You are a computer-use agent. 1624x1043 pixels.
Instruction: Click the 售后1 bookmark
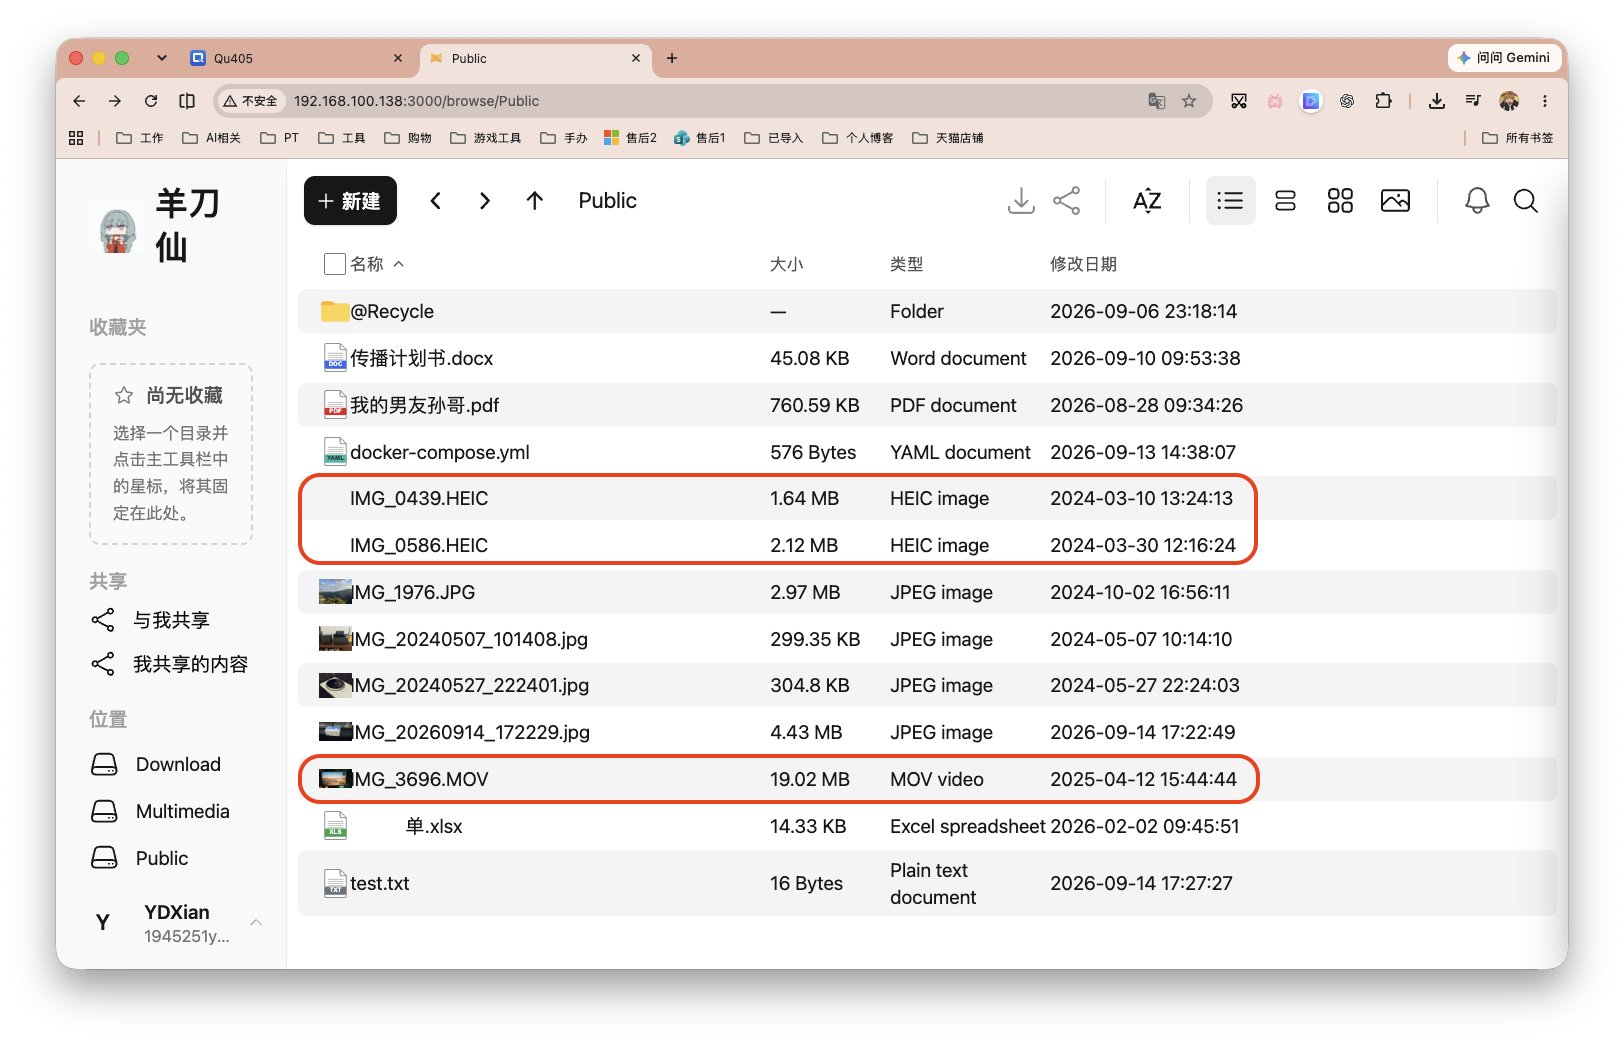pos(700,138)
